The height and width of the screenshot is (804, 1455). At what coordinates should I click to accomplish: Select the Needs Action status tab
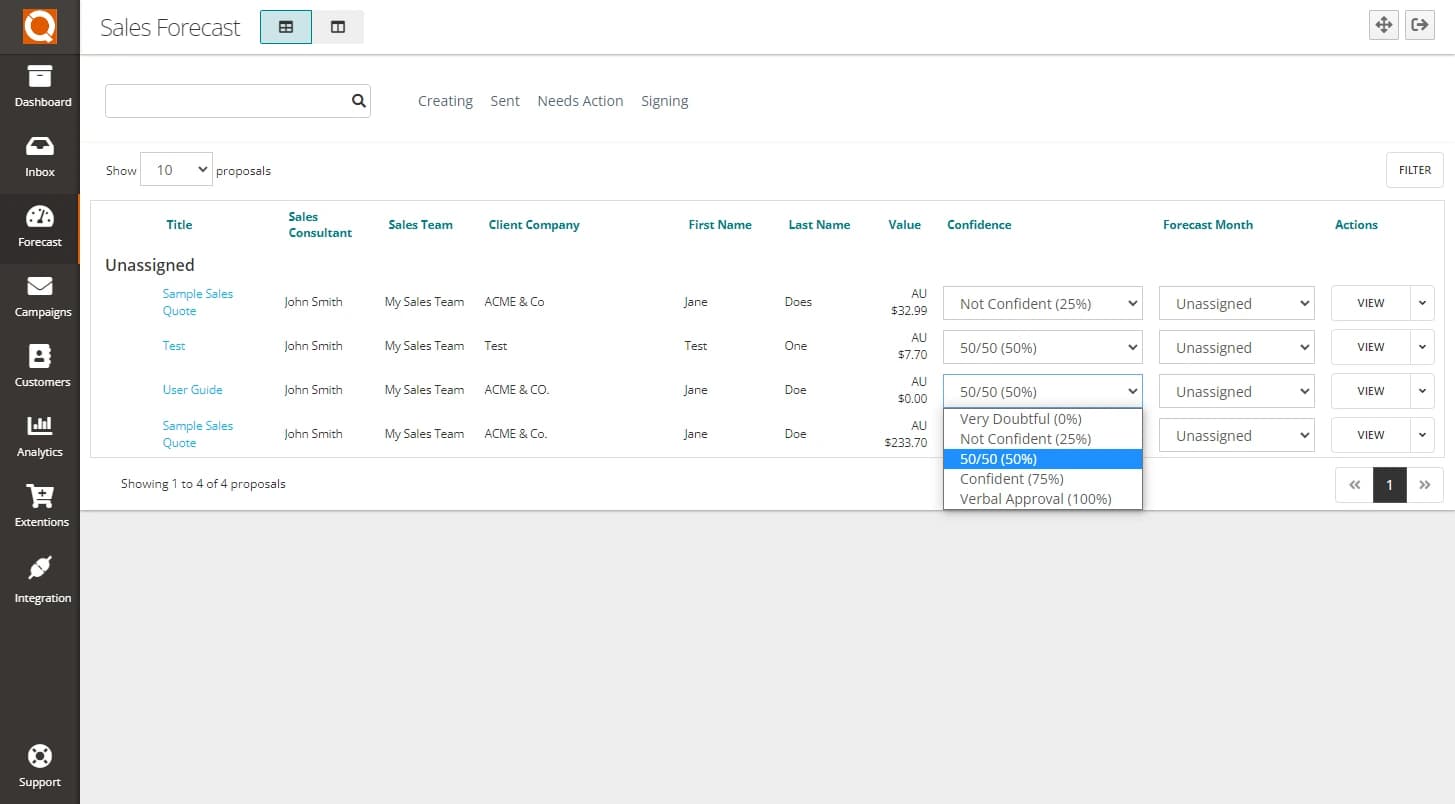click(580, 101)
